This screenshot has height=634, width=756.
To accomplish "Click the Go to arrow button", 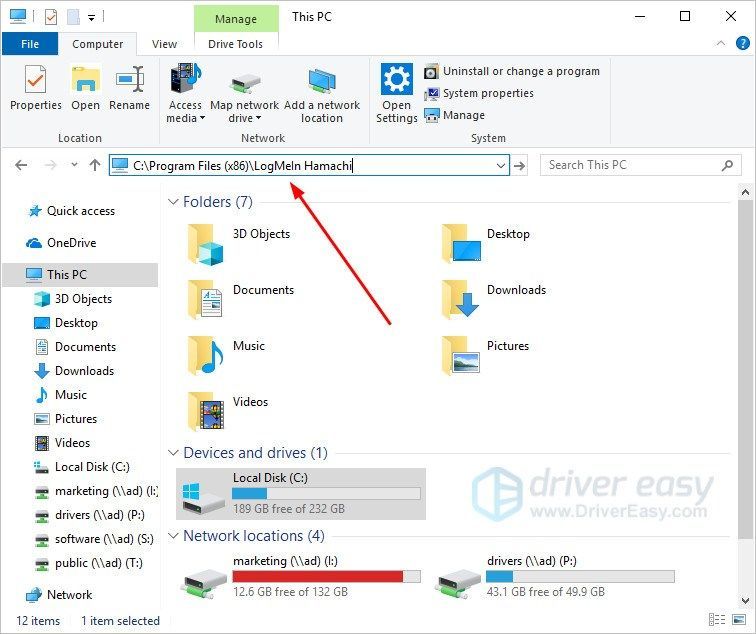I will [x=519, y=166].
